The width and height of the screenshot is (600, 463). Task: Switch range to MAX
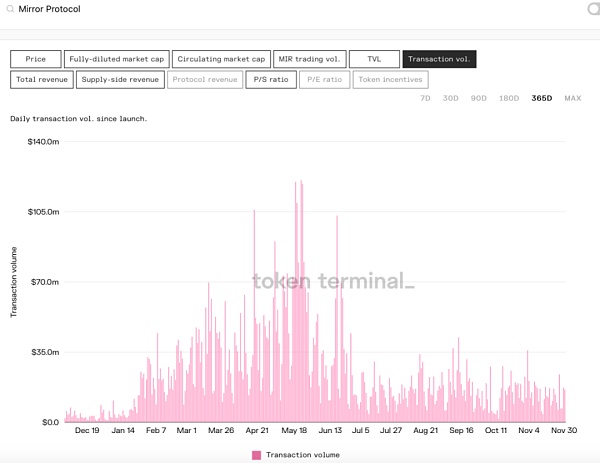[x=572, y=98]
